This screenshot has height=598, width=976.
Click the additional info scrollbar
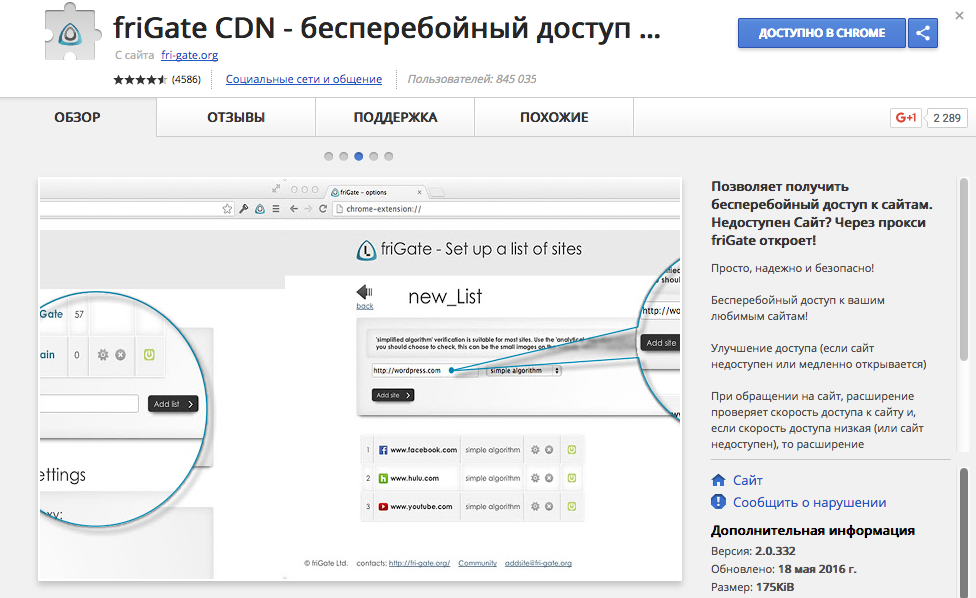964,532
